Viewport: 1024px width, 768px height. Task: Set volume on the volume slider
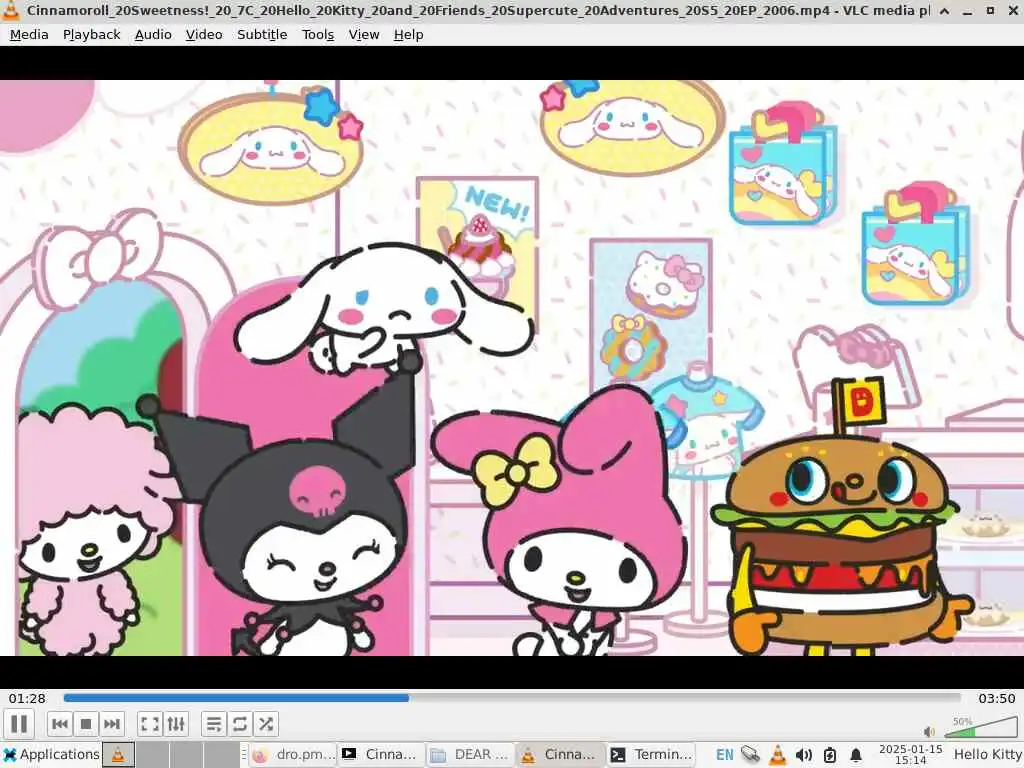coord(980,727)
